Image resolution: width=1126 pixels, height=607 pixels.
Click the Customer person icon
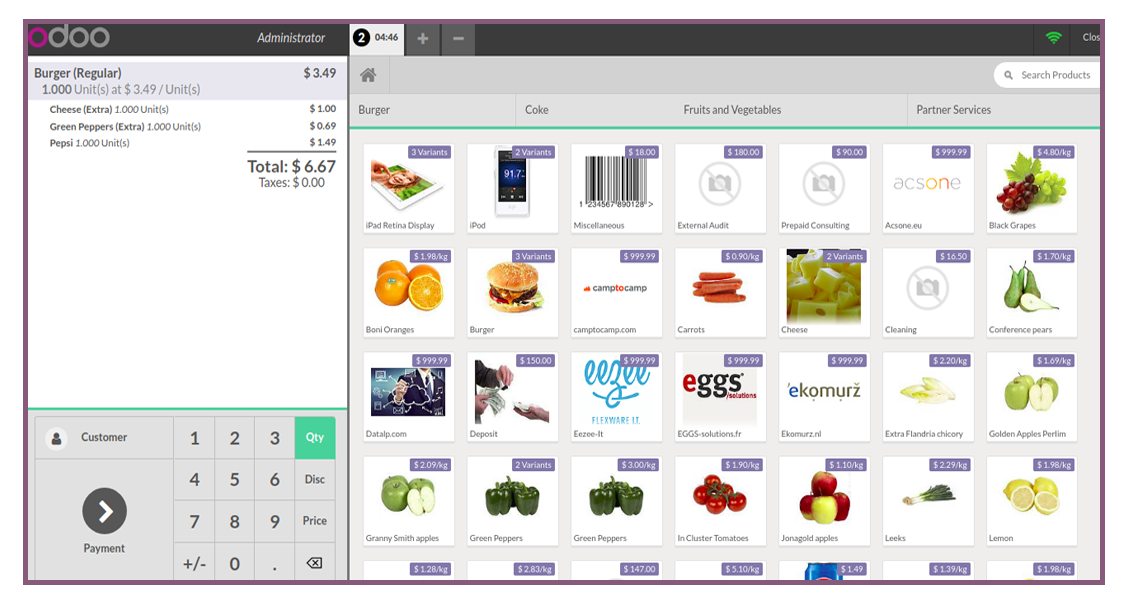coord(57,437)
